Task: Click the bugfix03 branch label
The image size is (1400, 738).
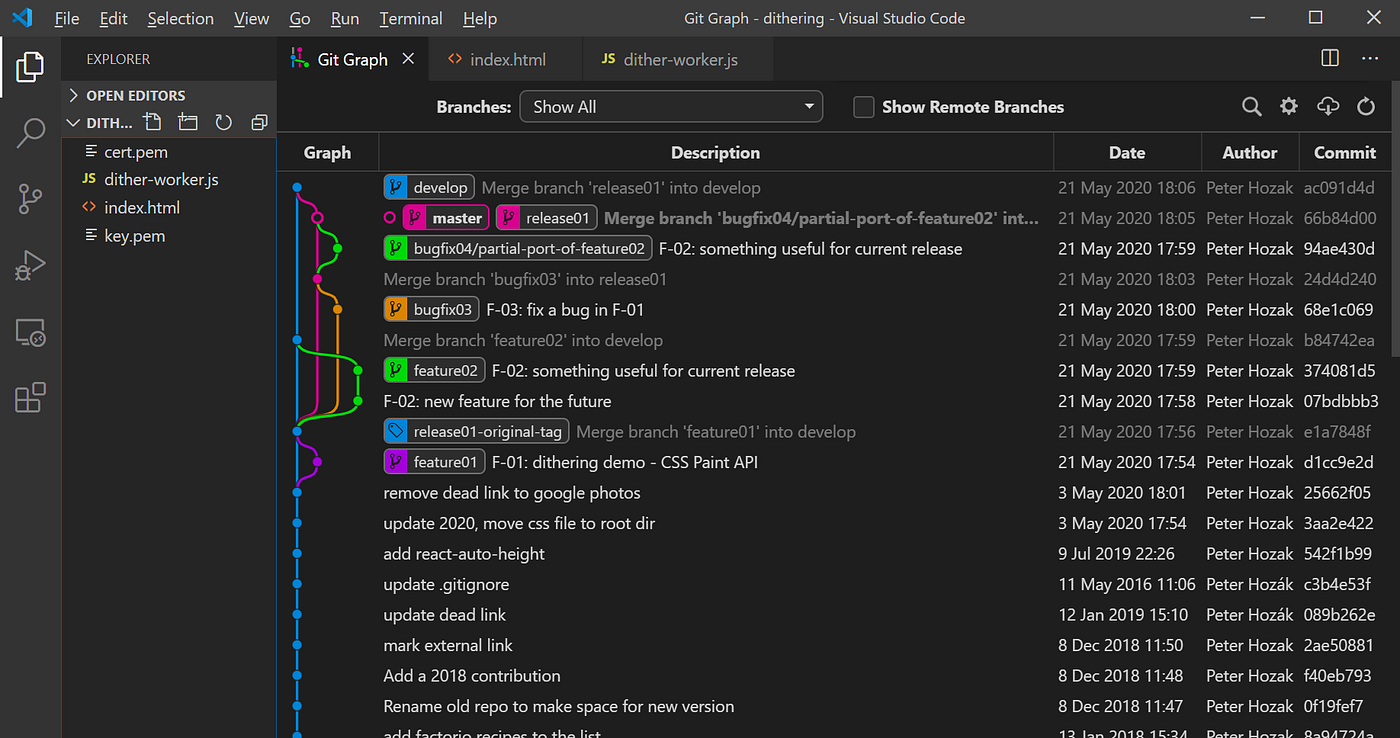Action: (x=431, y=310)
